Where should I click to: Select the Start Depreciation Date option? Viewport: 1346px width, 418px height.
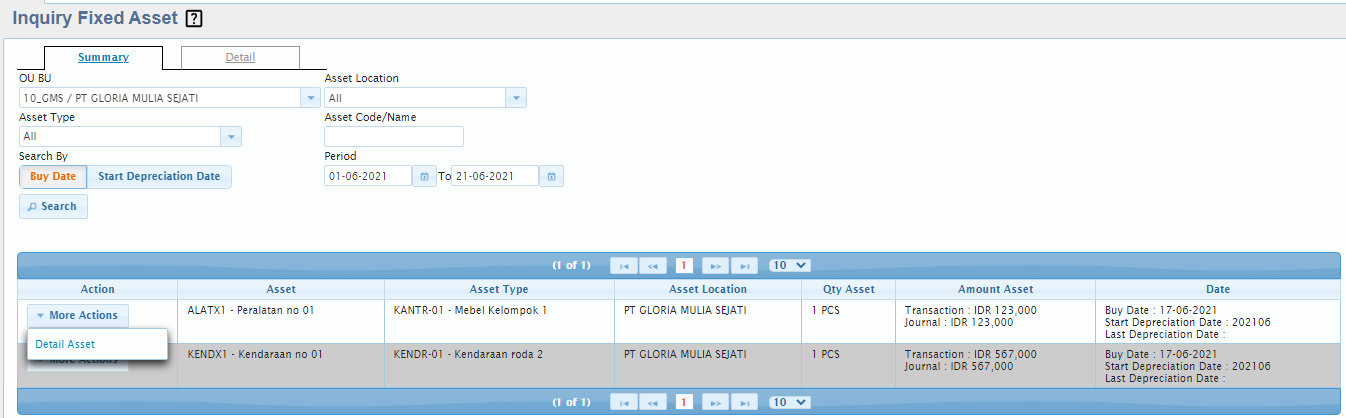click(x=159, y=176)
